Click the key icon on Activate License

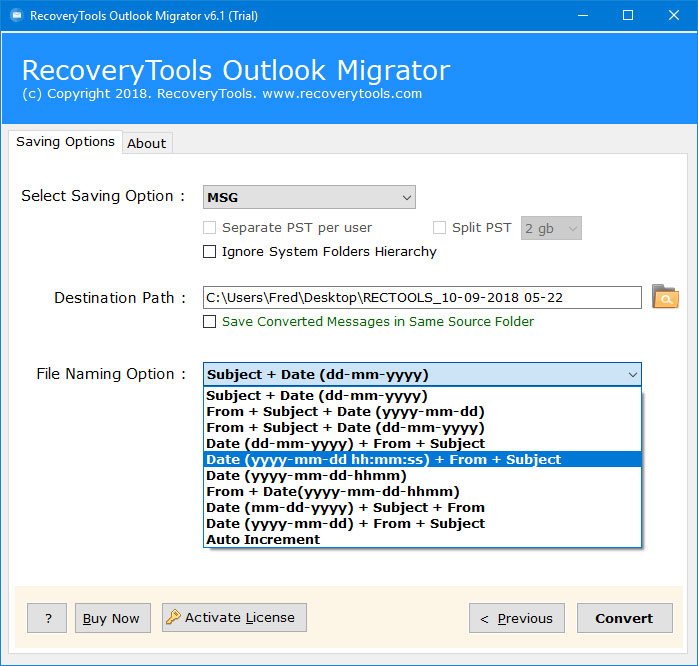(173, 617)
